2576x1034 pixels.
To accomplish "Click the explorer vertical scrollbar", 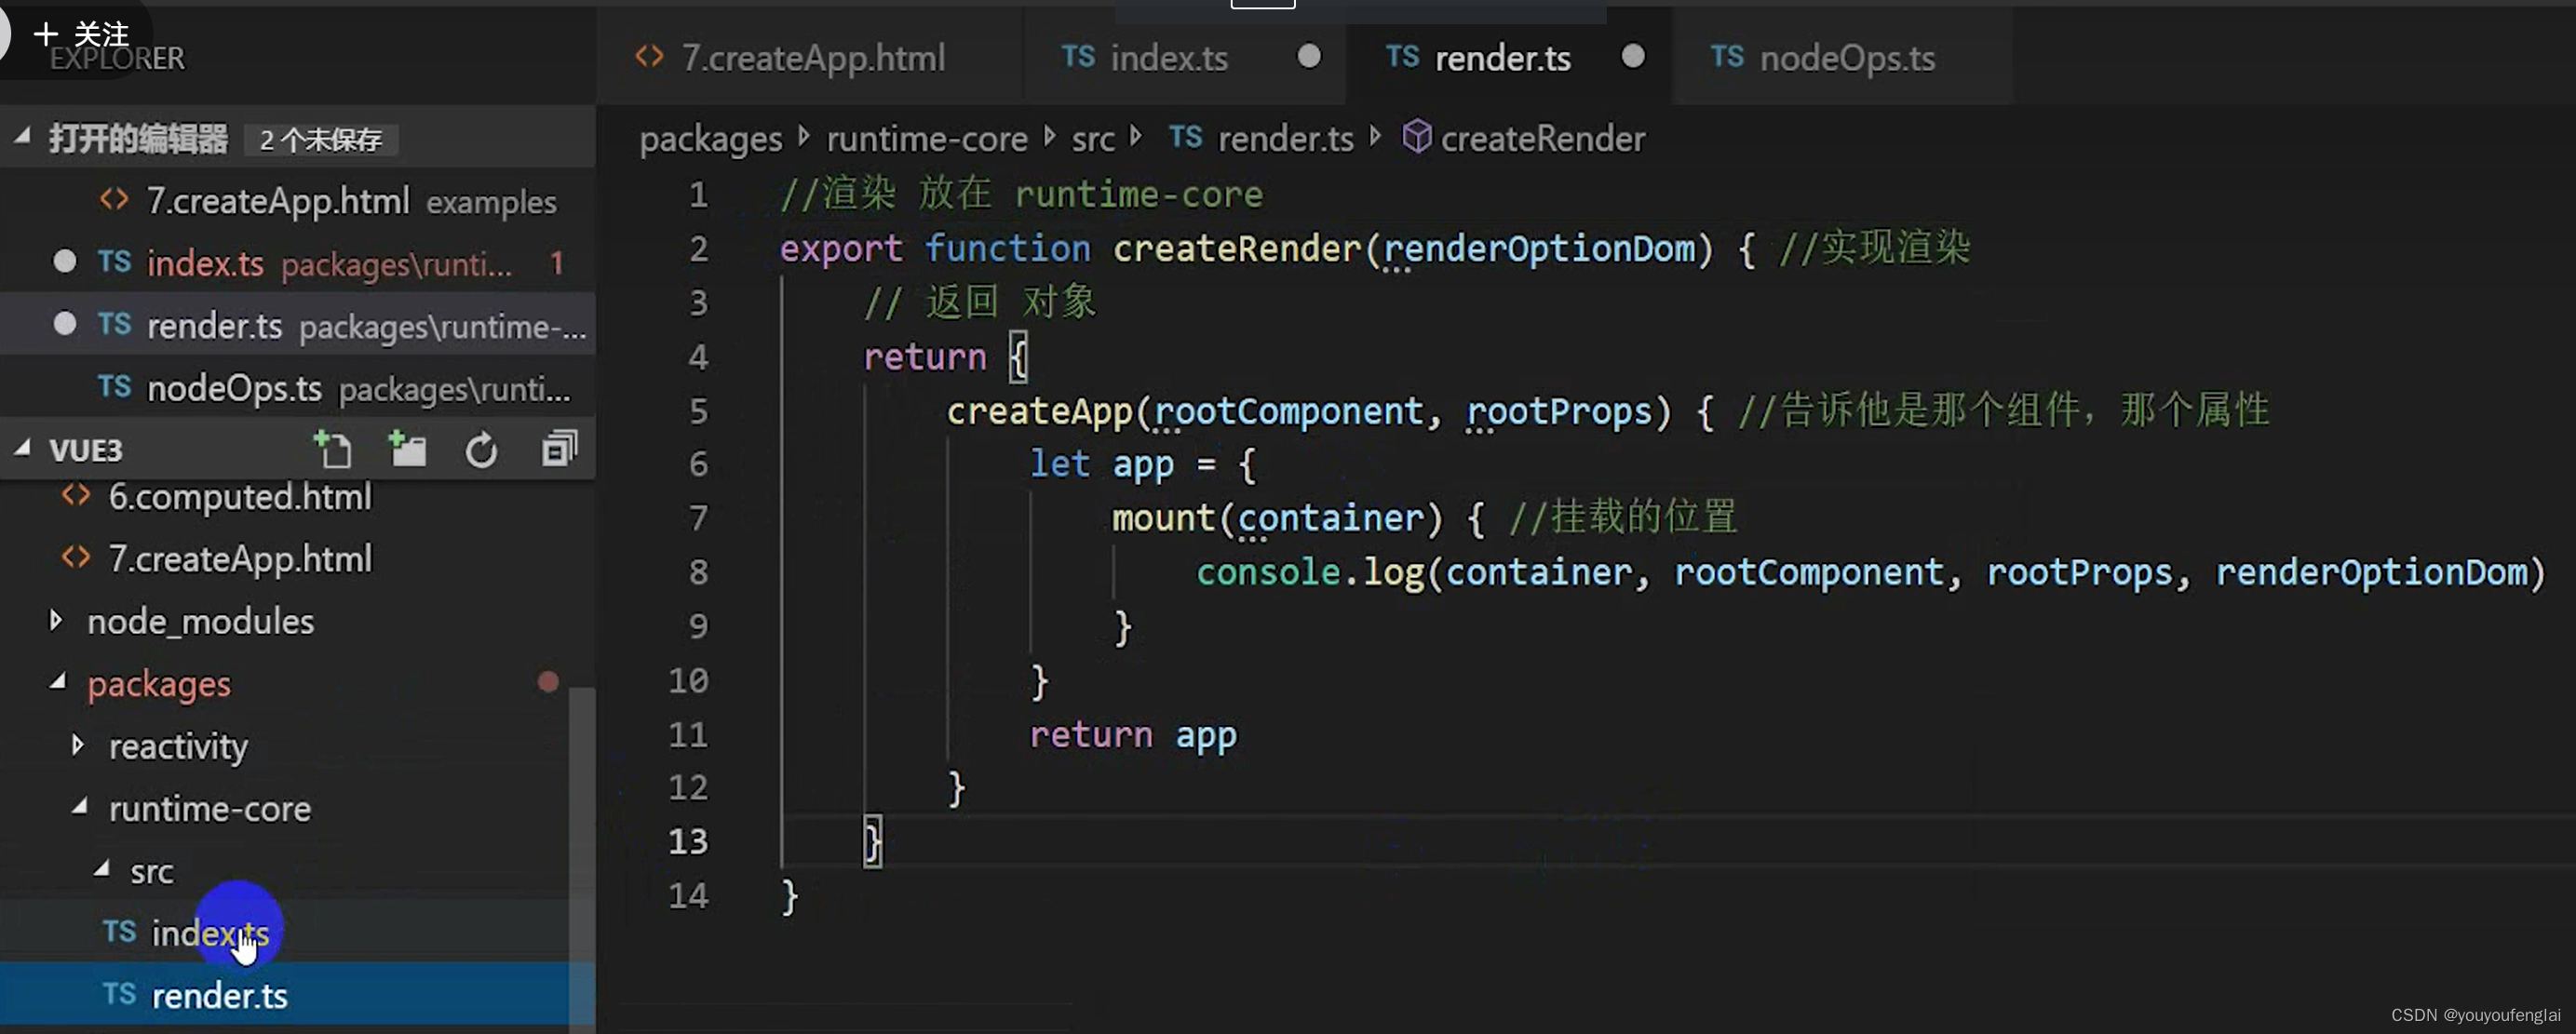I will pos(582,860).
